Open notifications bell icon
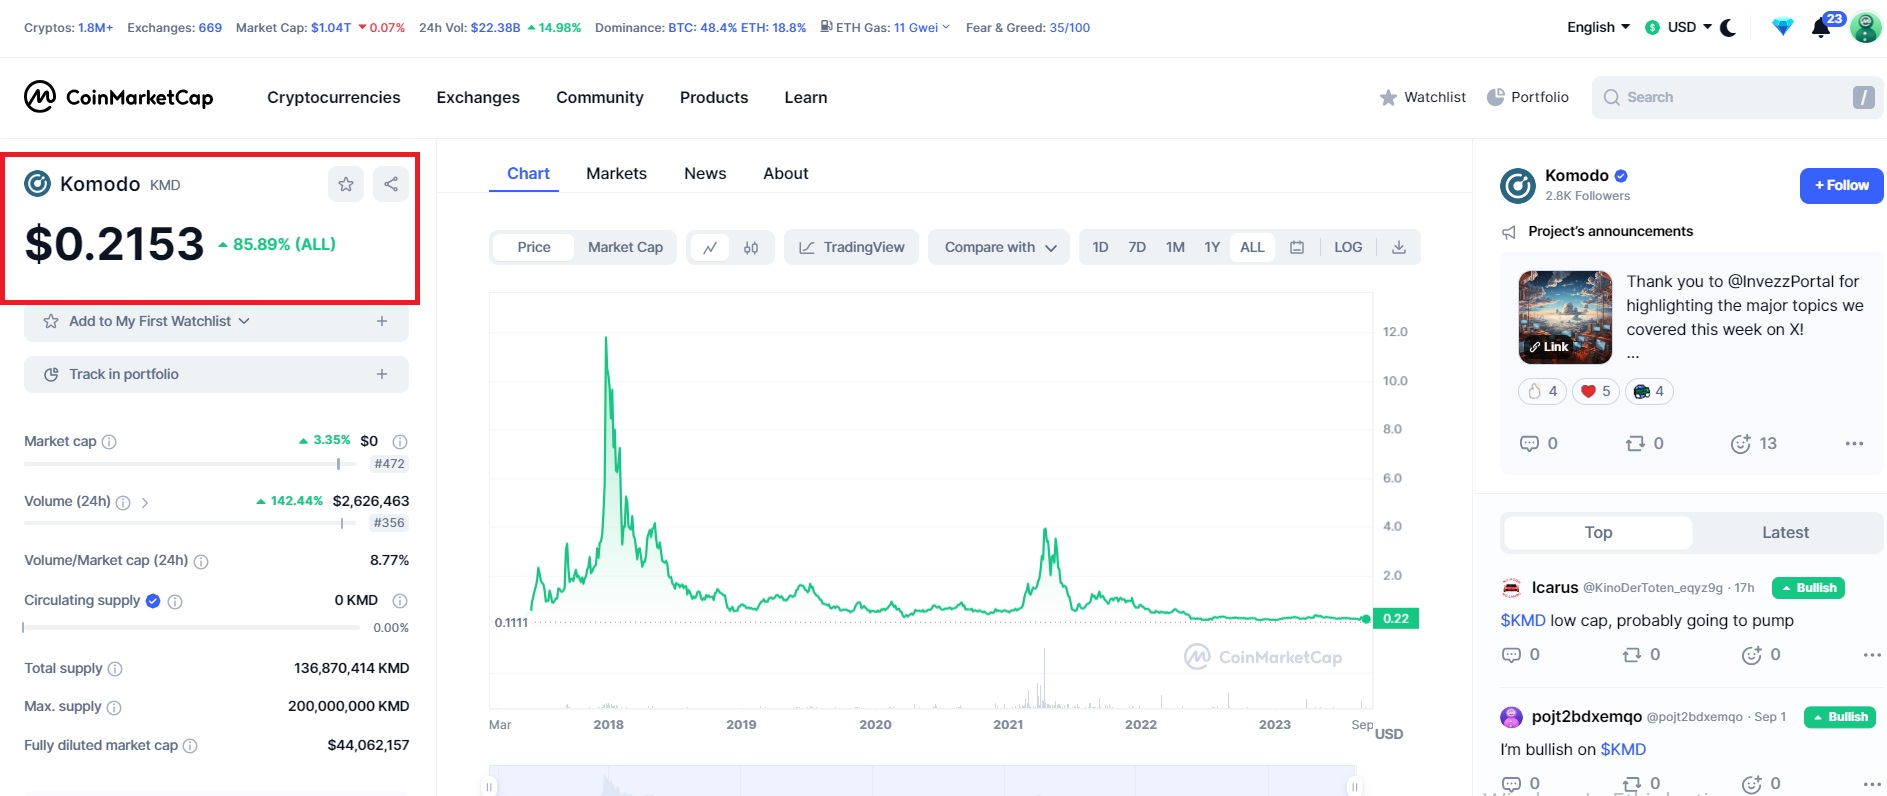Viewport: 1887px width, 796px height. 1821,27
